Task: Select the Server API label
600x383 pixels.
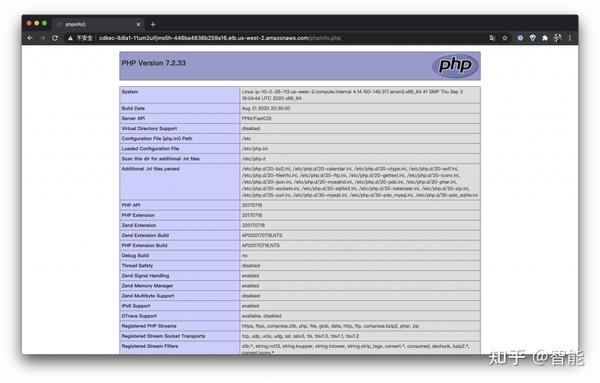Action: point(133,118)
